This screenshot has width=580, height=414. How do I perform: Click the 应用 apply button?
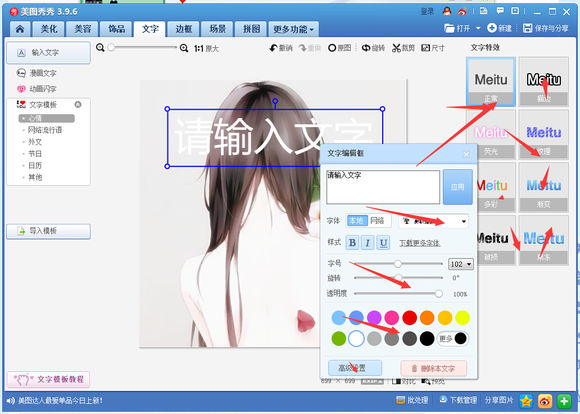pos(458,187)
